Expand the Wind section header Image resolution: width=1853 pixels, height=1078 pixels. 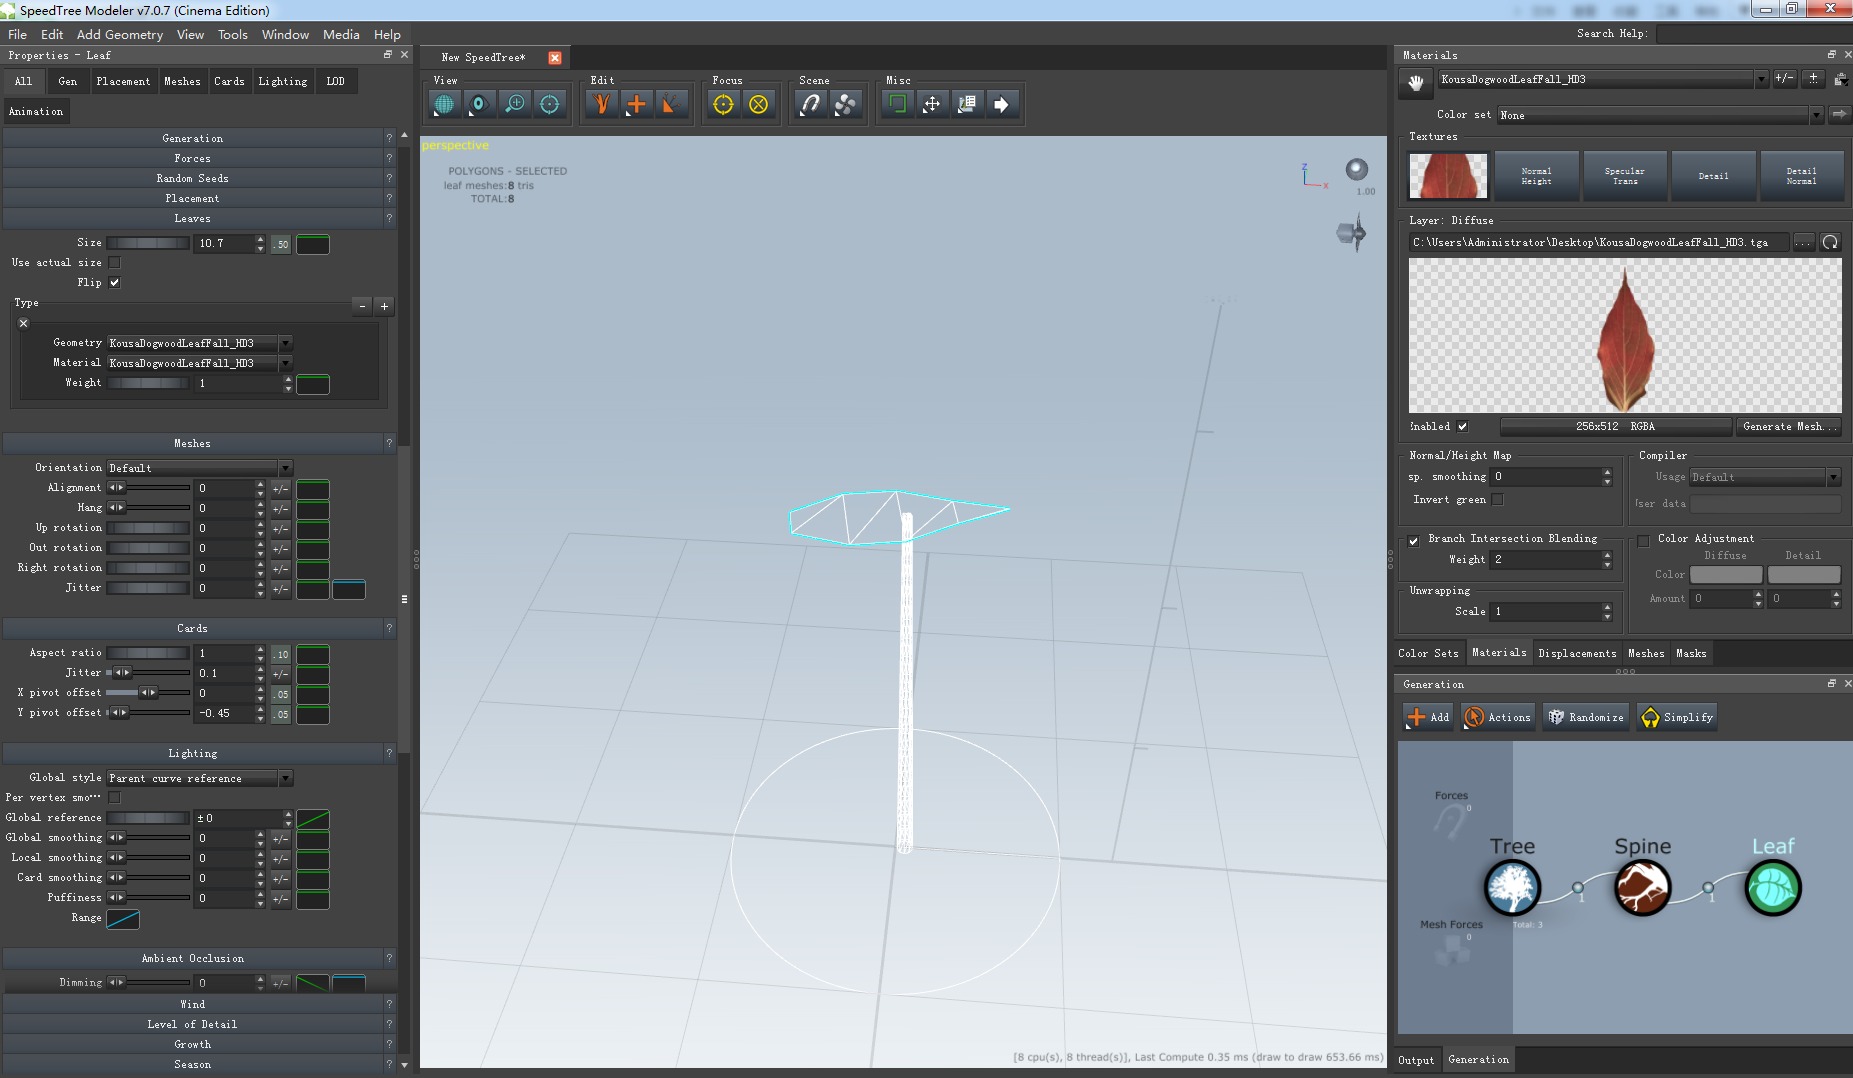click(x=192, y=1004)
